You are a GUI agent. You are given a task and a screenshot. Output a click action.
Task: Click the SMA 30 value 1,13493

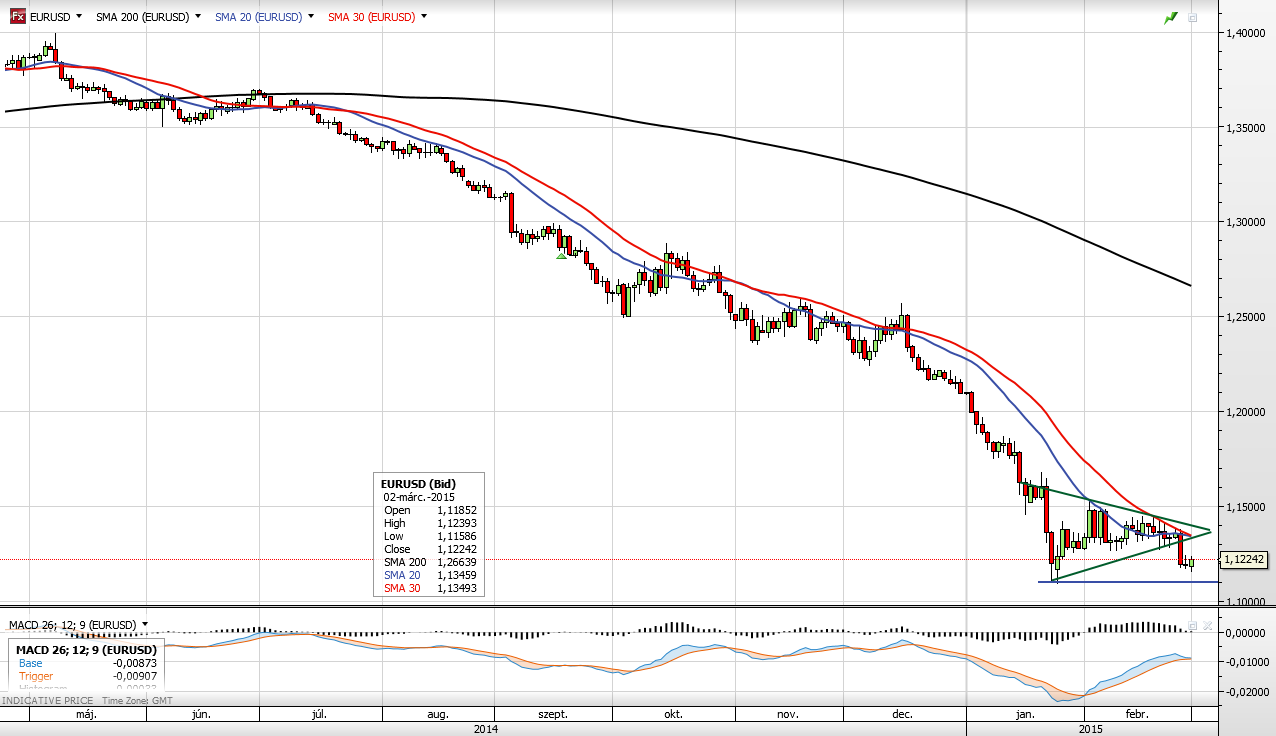point(456,588)
